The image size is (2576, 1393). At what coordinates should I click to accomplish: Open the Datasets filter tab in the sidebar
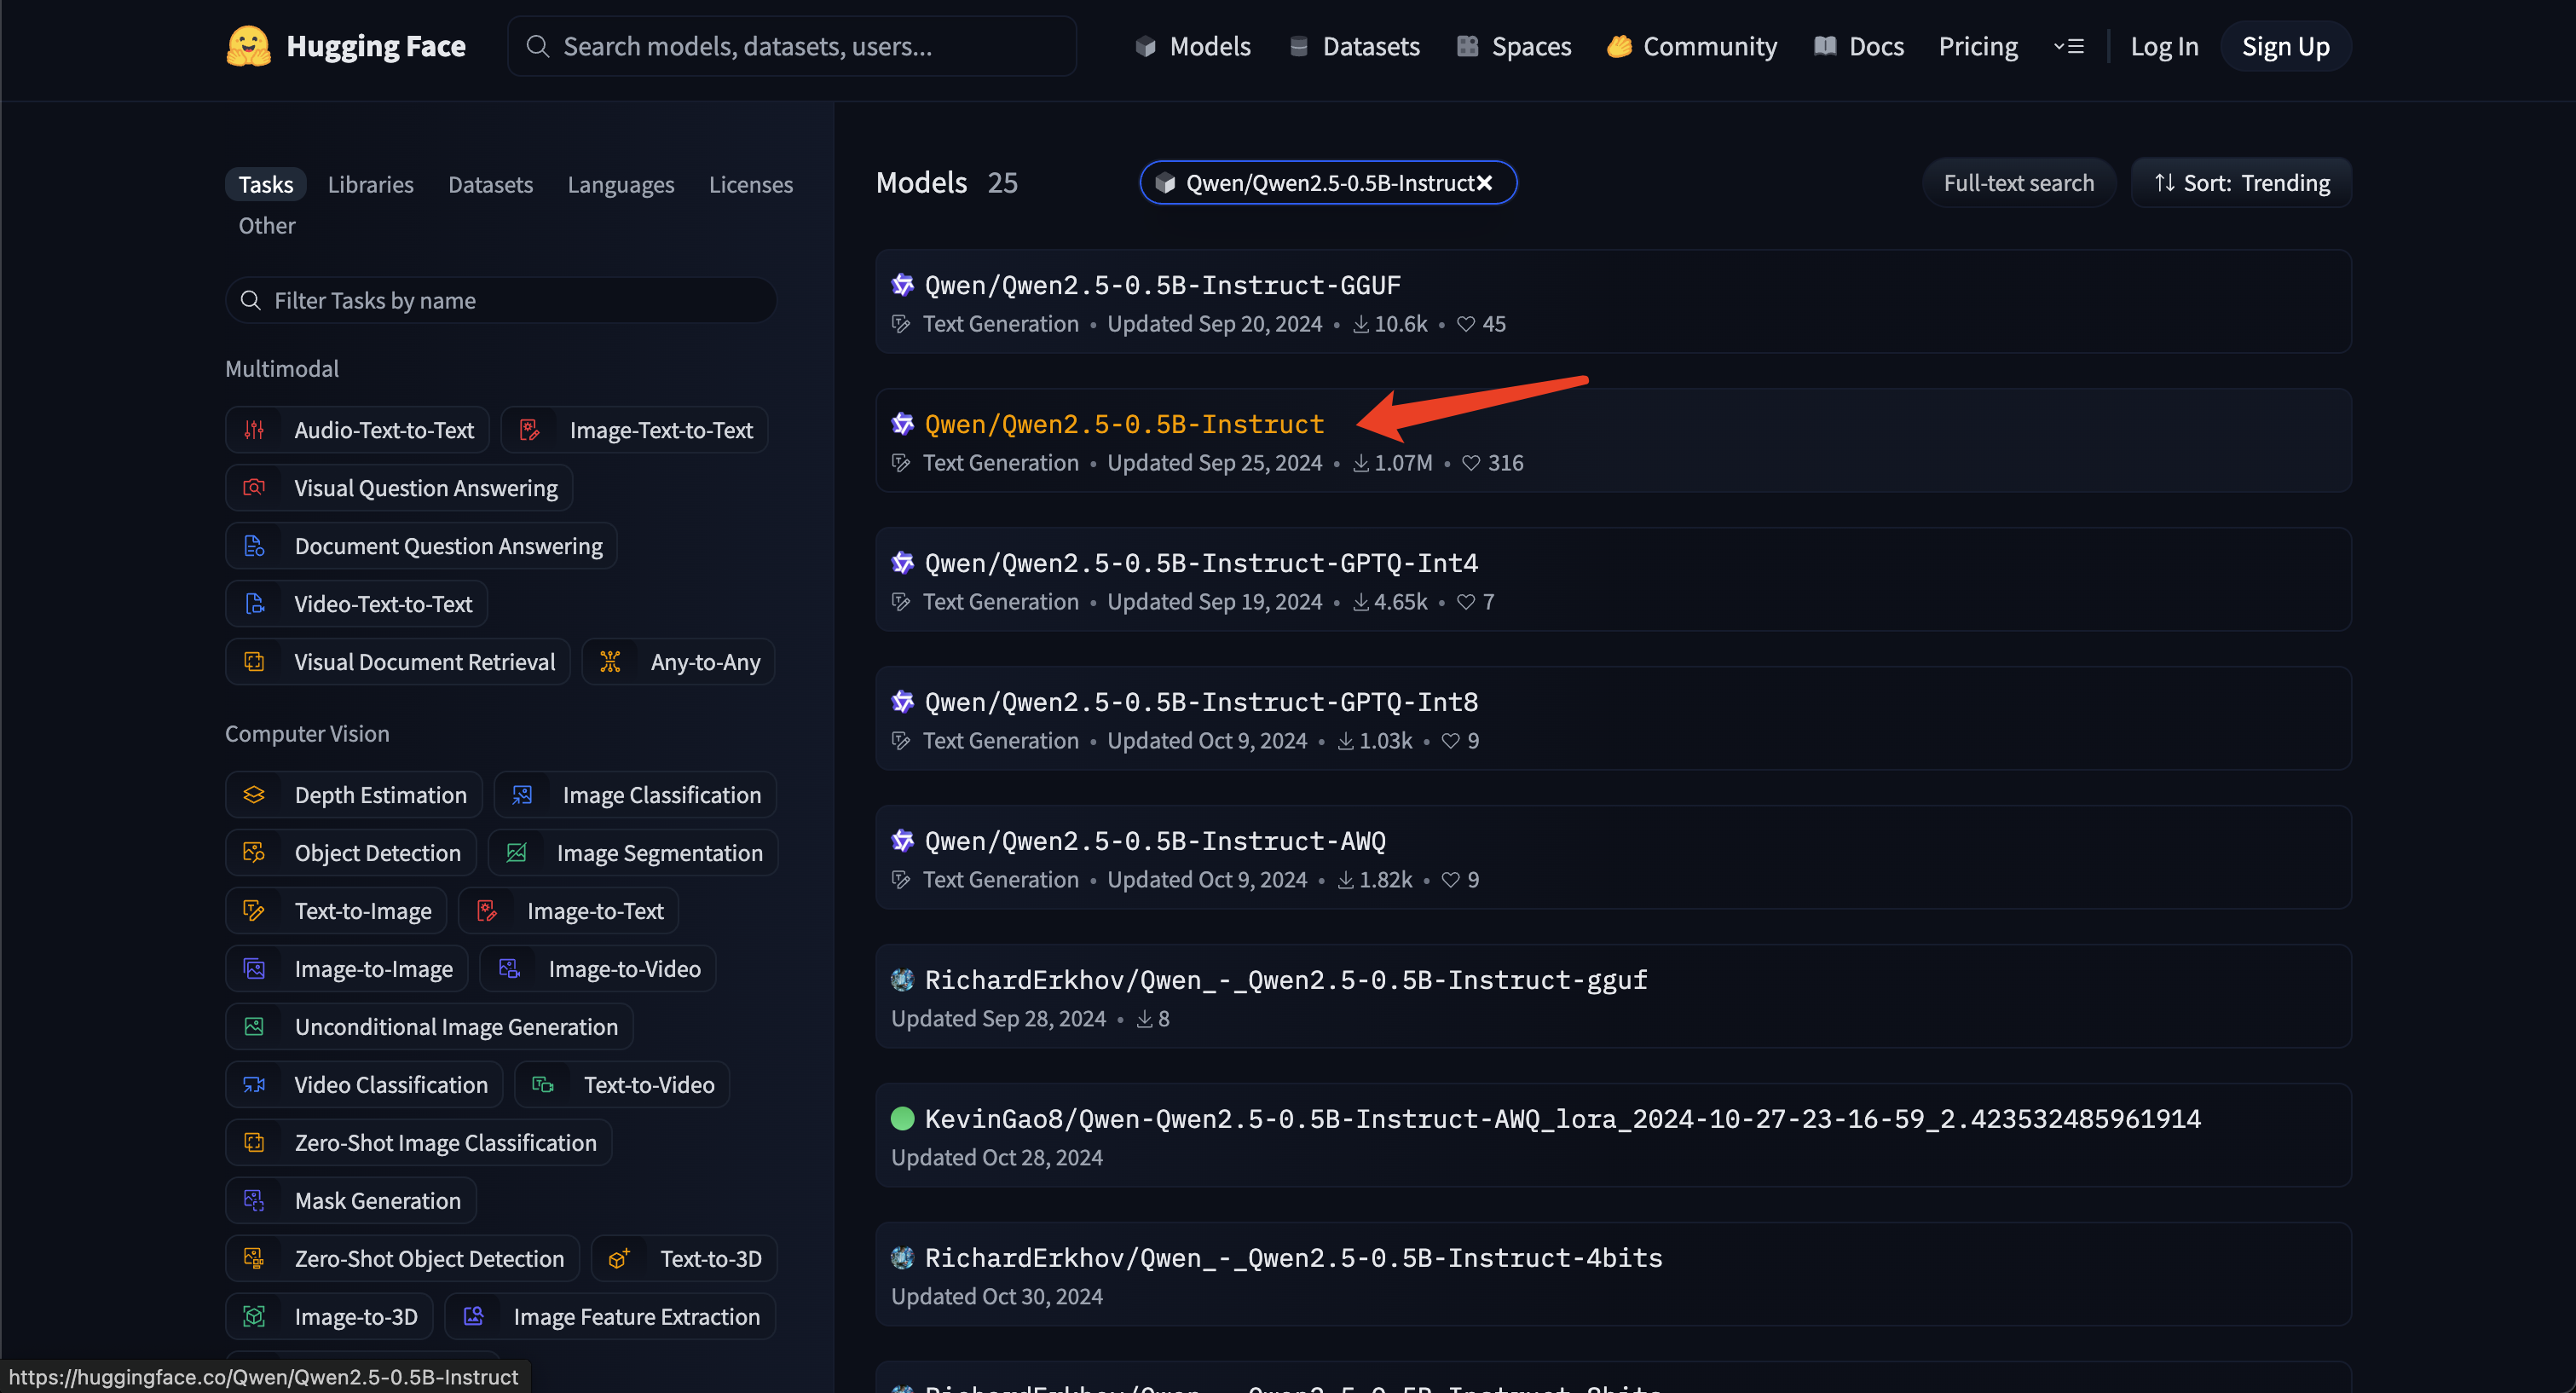click(x=490, y=185)
